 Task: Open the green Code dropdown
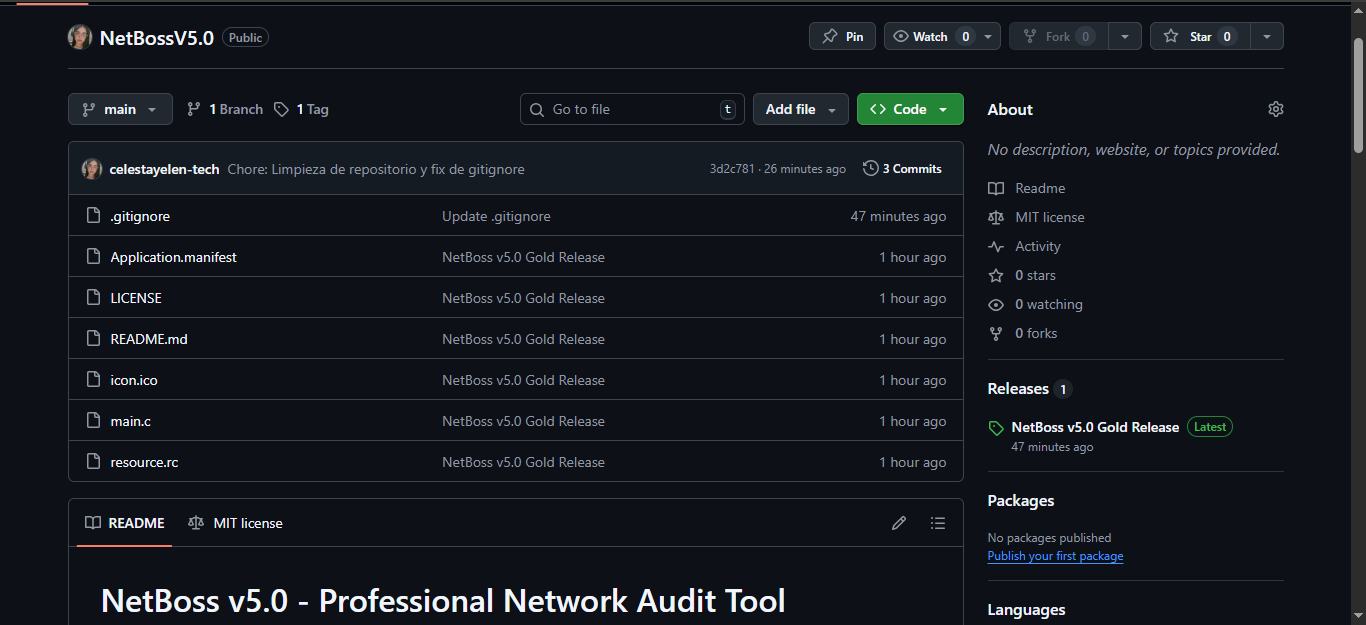click(910, 109)
